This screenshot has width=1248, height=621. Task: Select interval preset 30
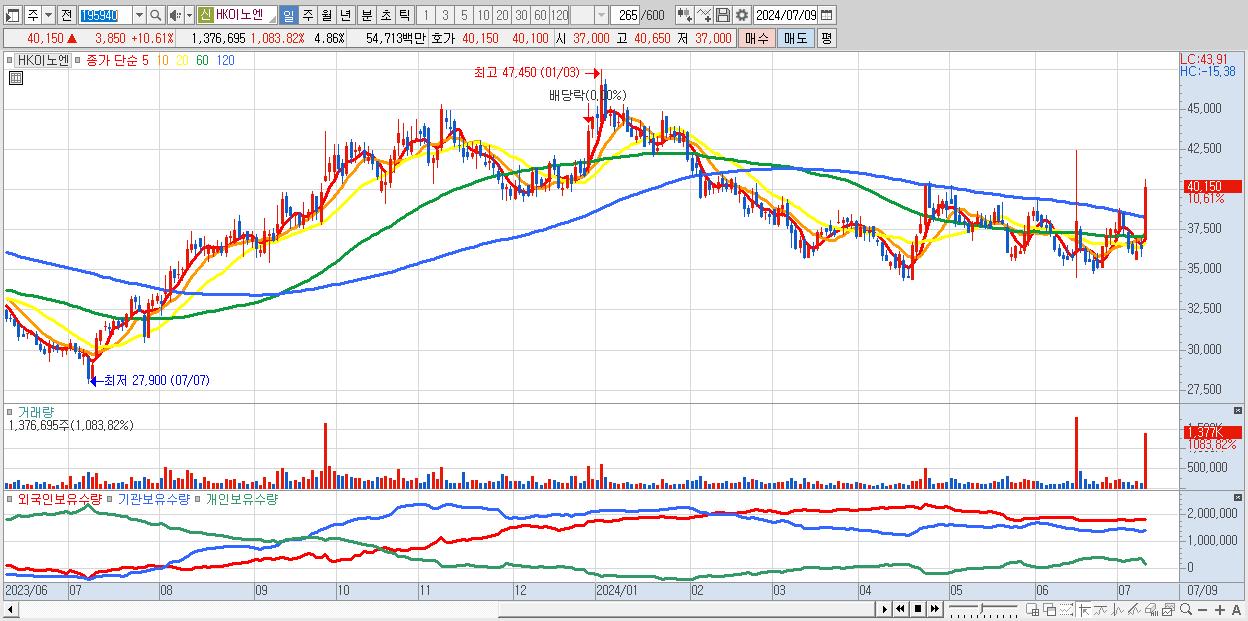521,15
